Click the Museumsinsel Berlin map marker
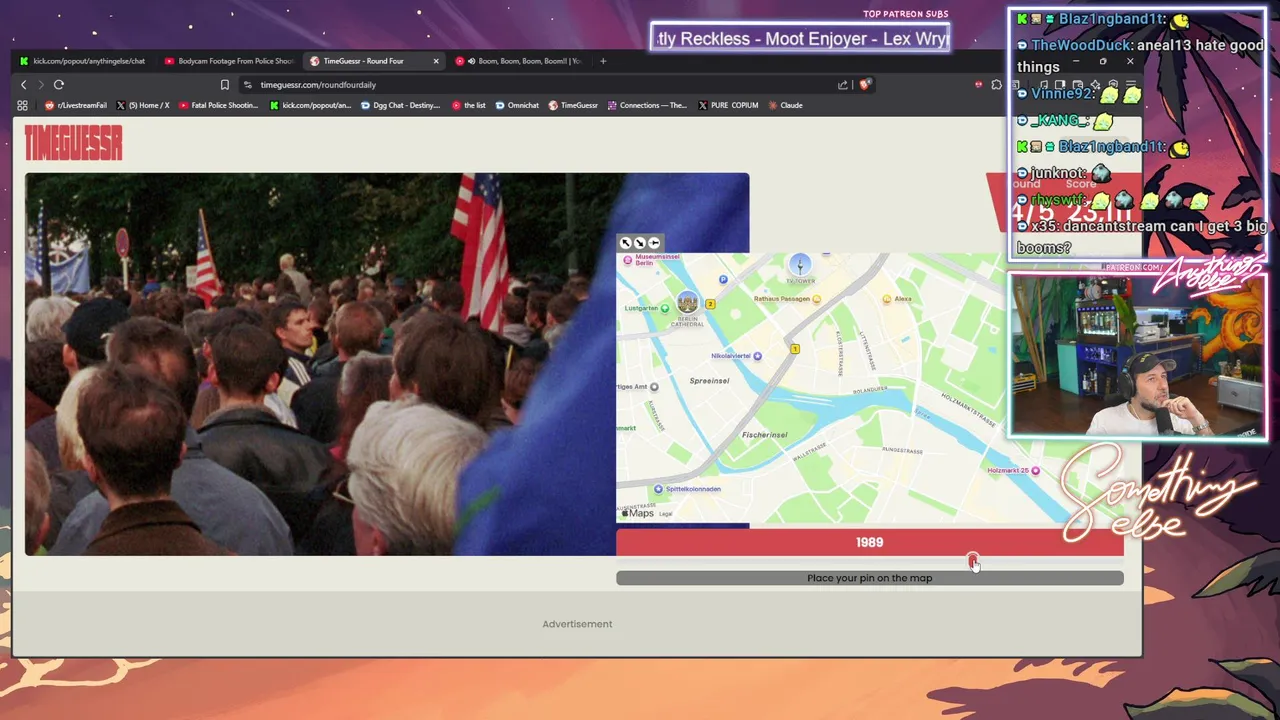 click(628, 260)
